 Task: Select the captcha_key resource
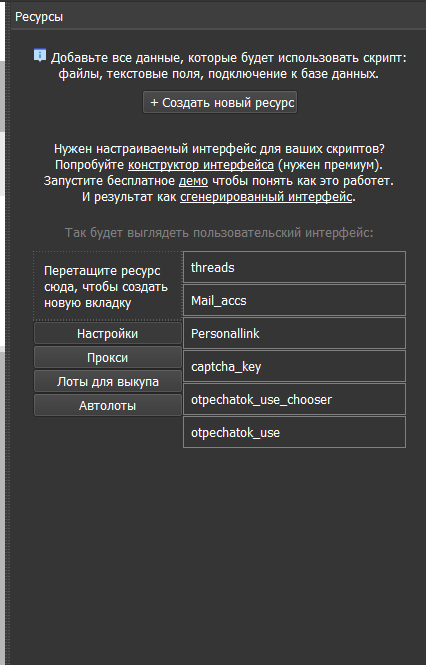(x=294, y=366)
